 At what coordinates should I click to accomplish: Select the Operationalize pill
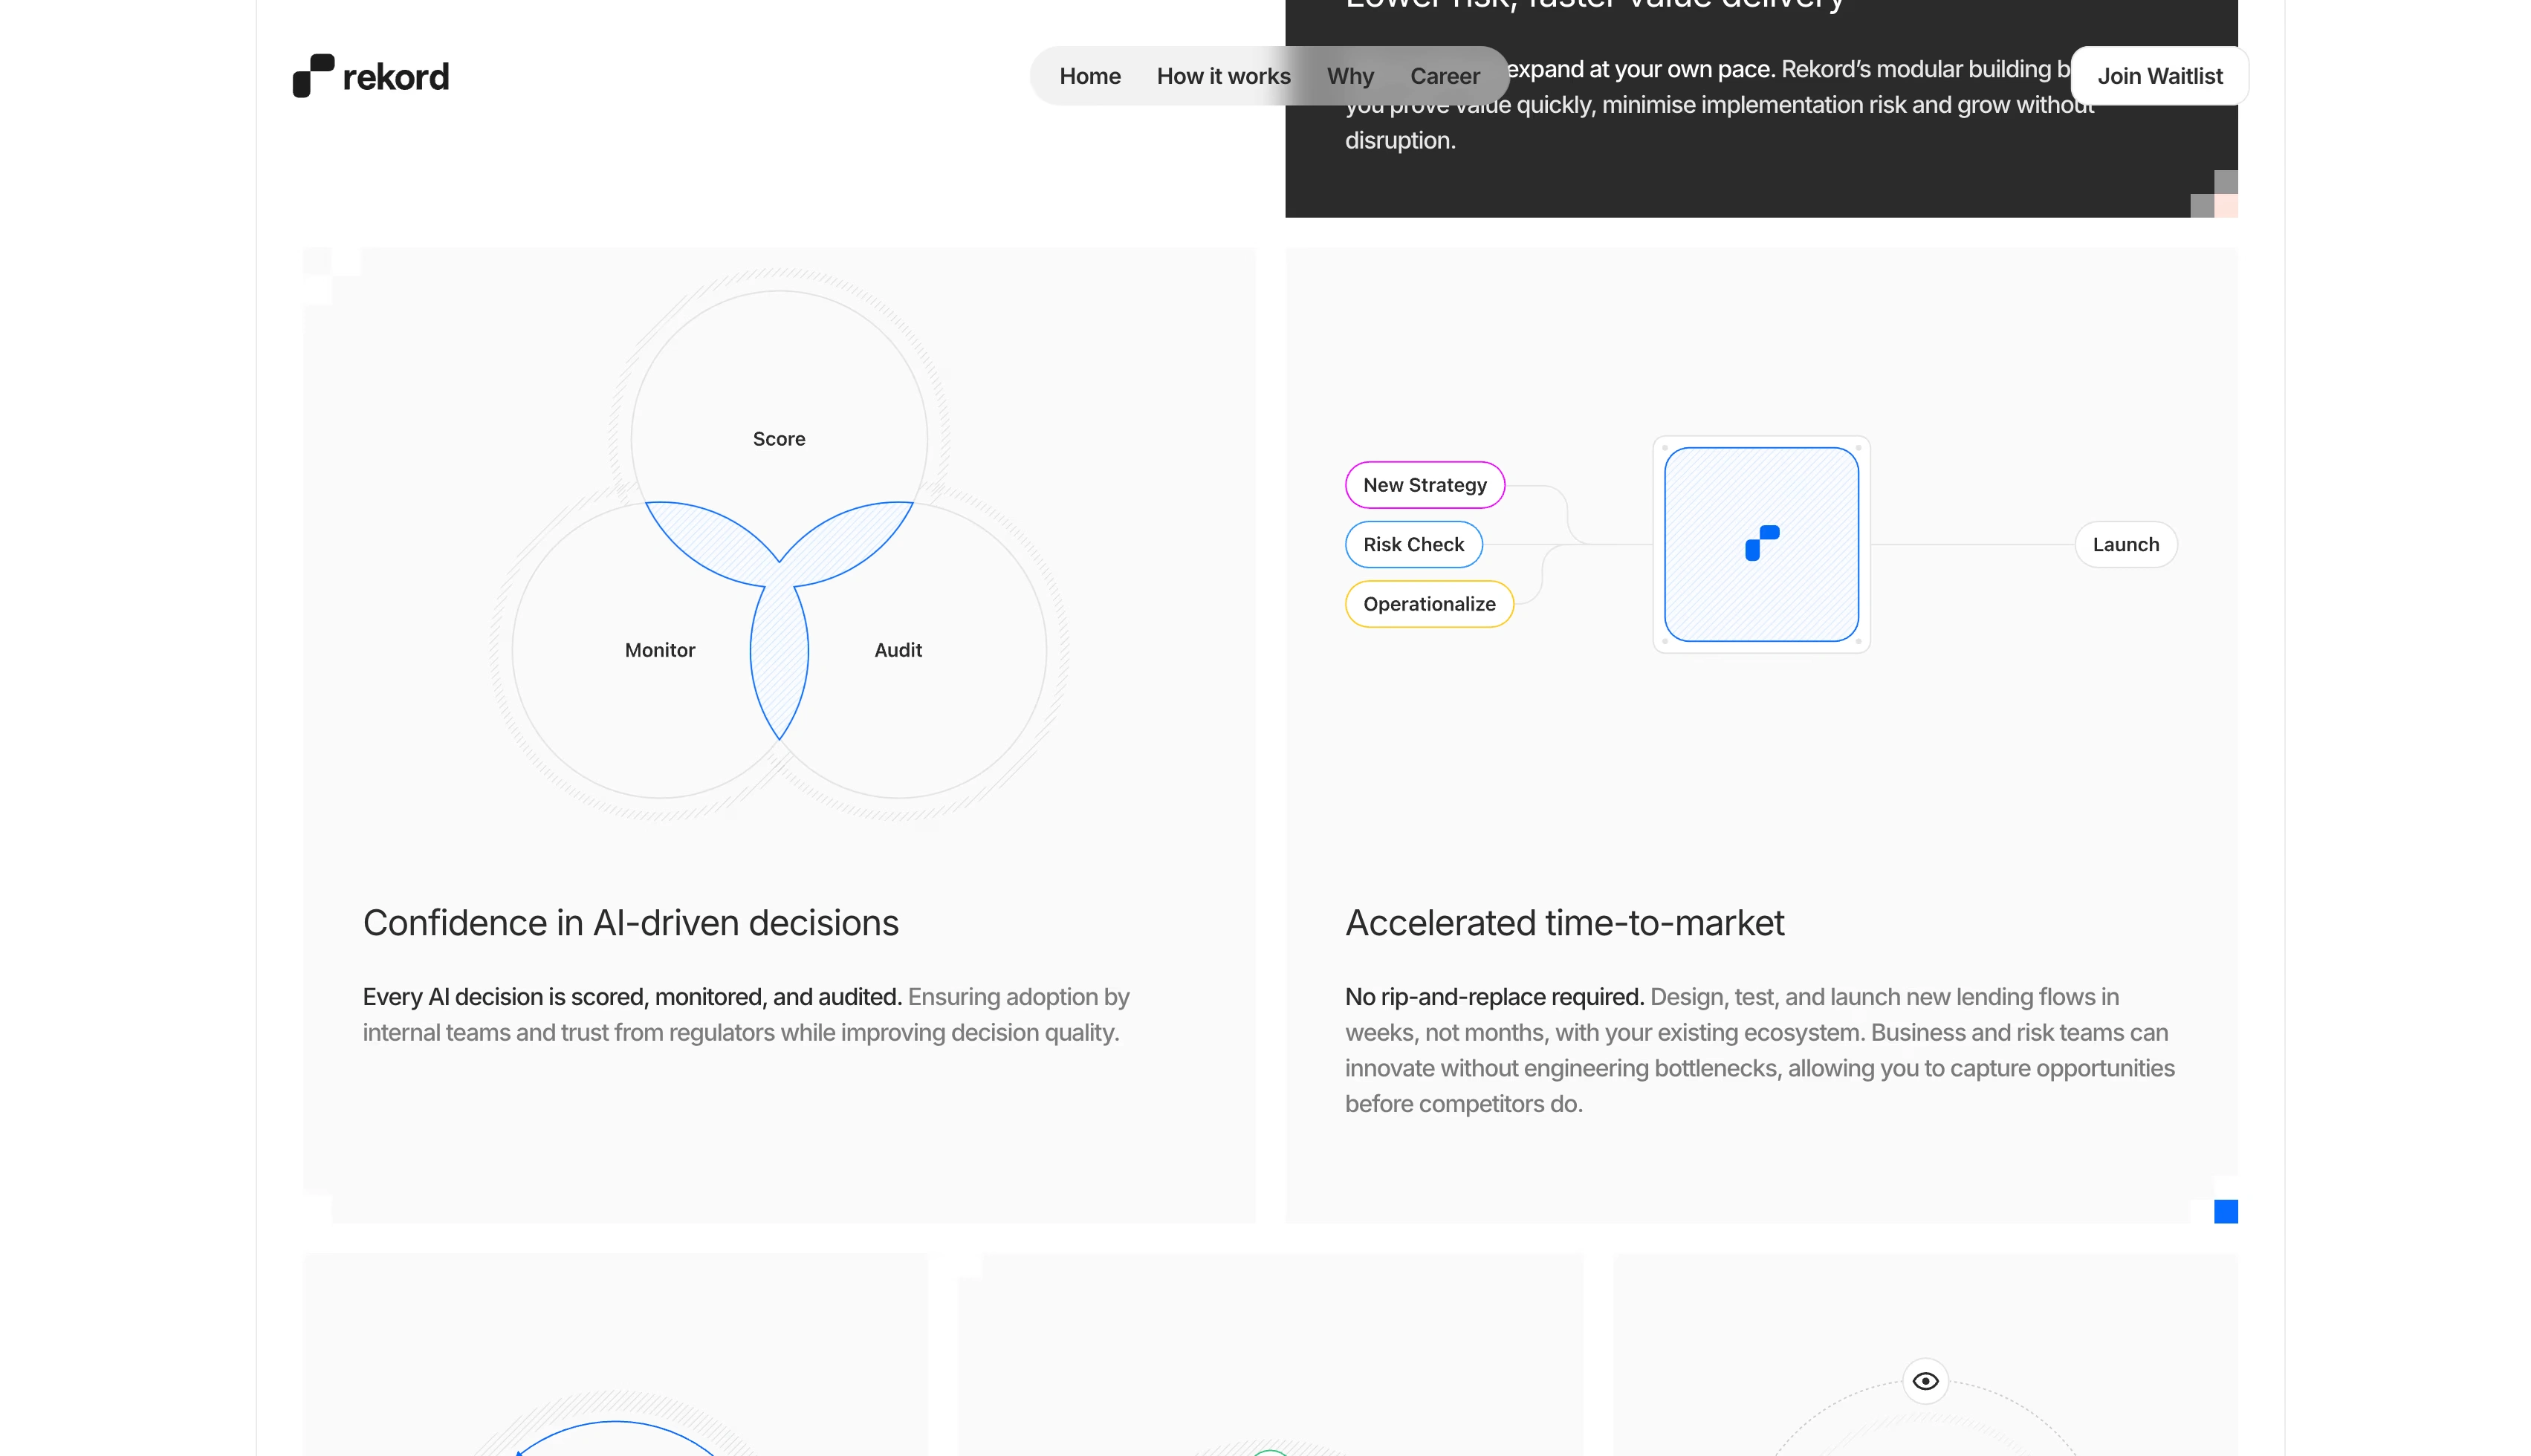coord(1429,604)
